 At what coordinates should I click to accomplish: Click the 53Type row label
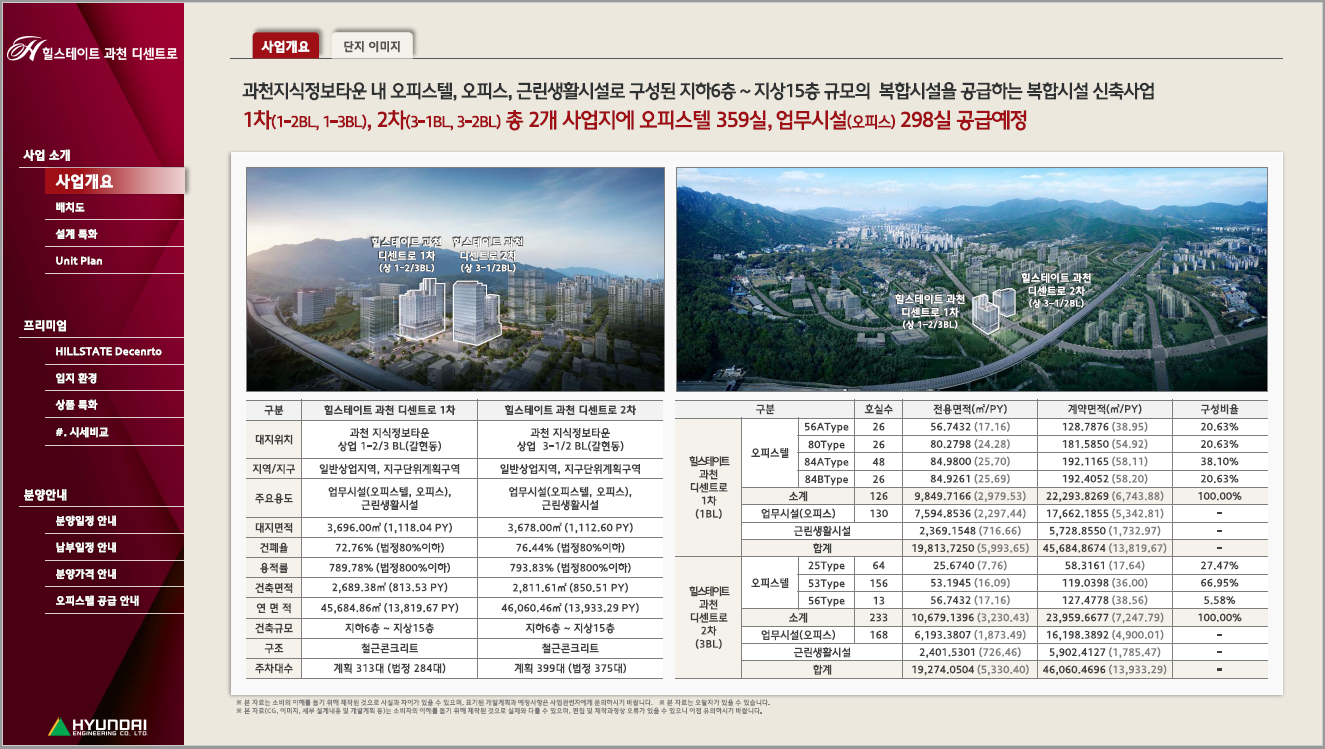(827, 583)
